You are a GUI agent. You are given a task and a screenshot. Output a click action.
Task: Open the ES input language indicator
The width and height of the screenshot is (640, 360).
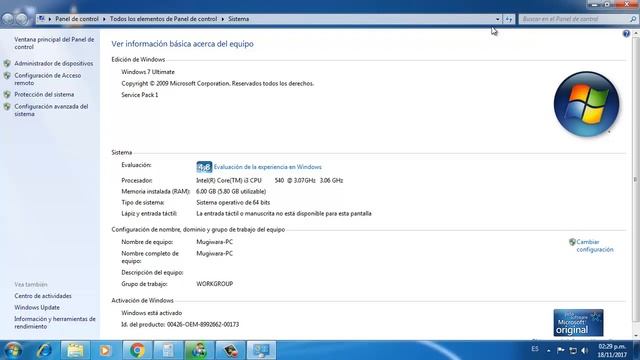(535, 349)
